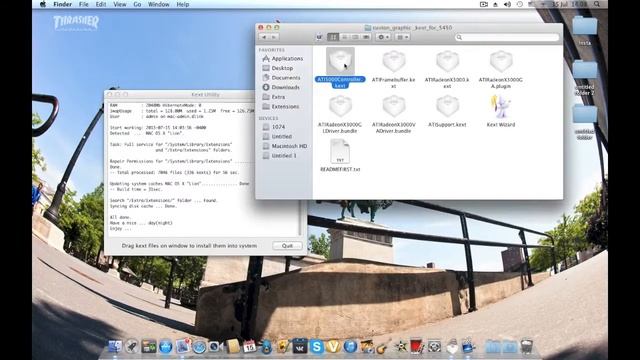This screenshot has width=640, height=360.
Task: Click the Kext Utility window title bar
Action: (205, 94)
